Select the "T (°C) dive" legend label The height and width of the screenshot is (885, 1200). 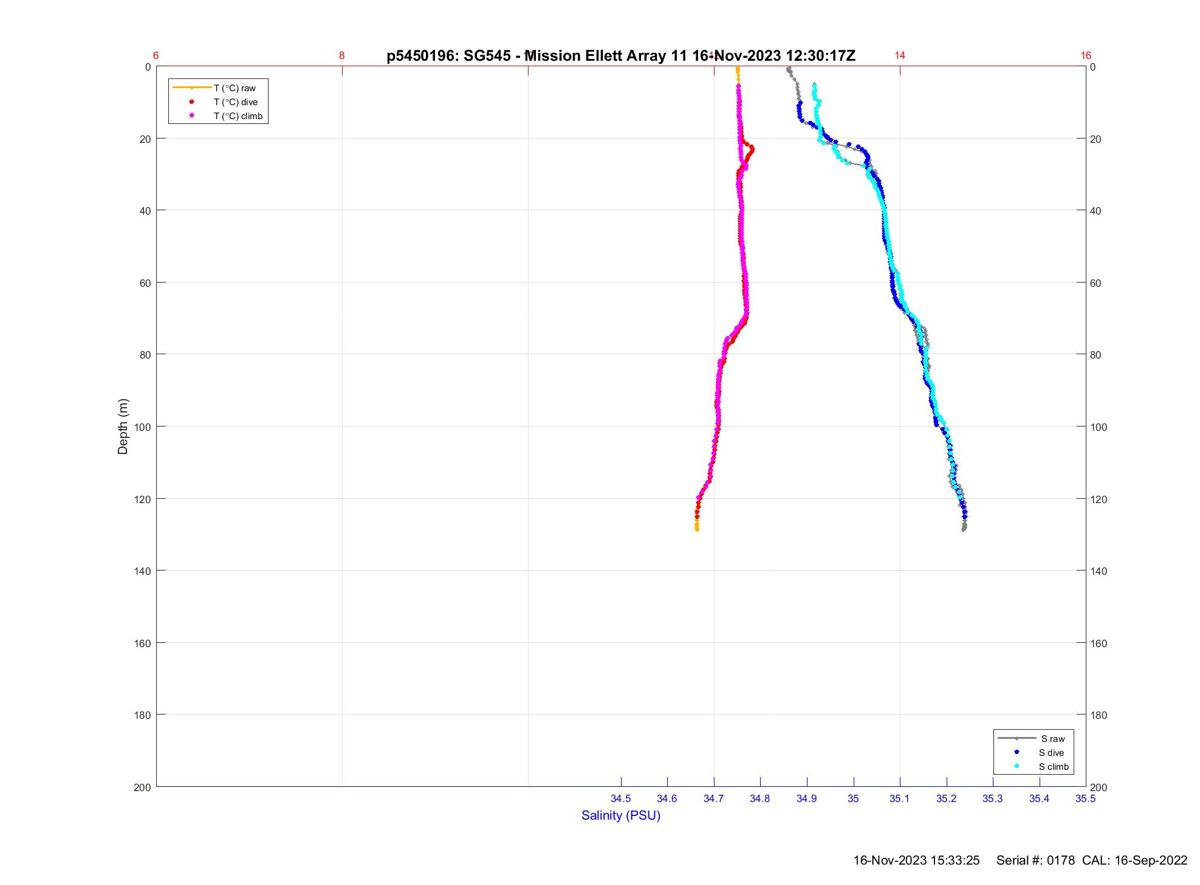point(236,102)
